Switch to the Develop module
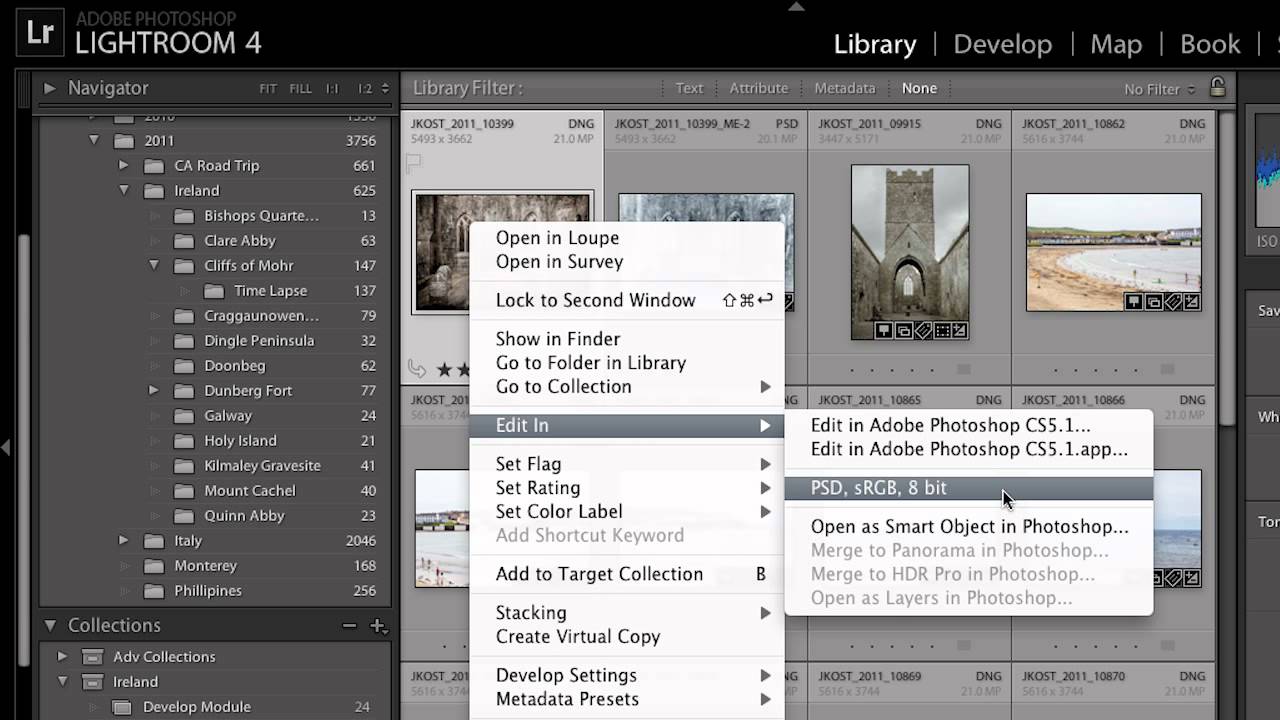 pyautogui.click(x=1002, y=44)
